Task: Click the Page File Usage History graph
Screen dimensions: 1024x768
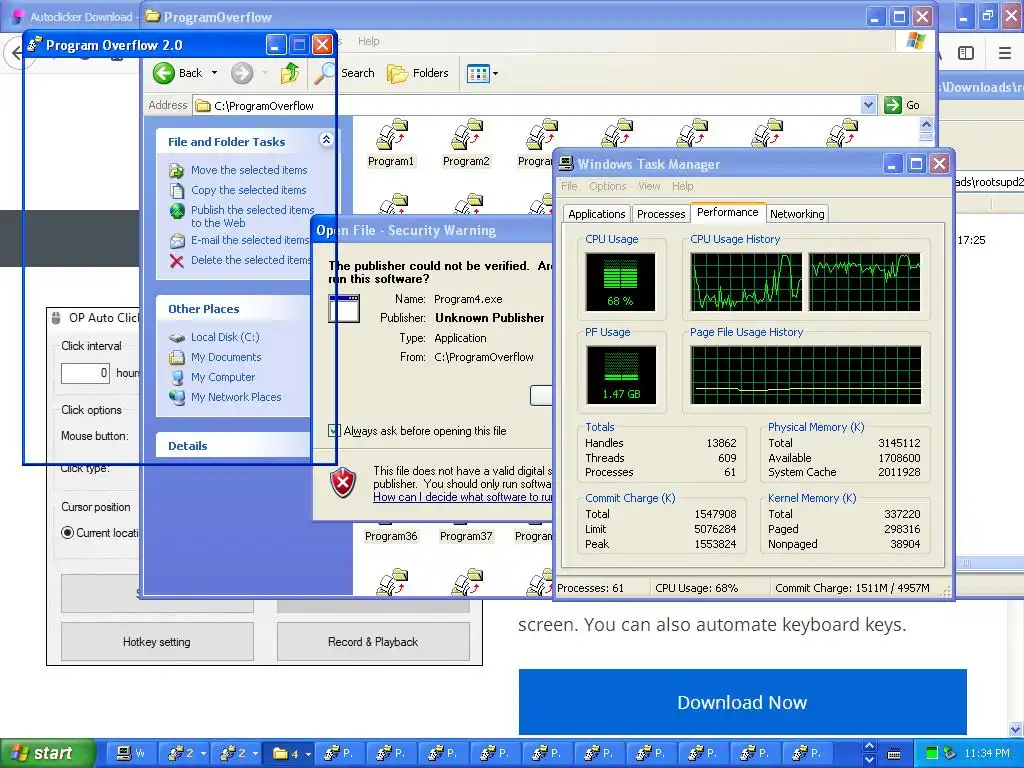Action: [x=806, y=375]
